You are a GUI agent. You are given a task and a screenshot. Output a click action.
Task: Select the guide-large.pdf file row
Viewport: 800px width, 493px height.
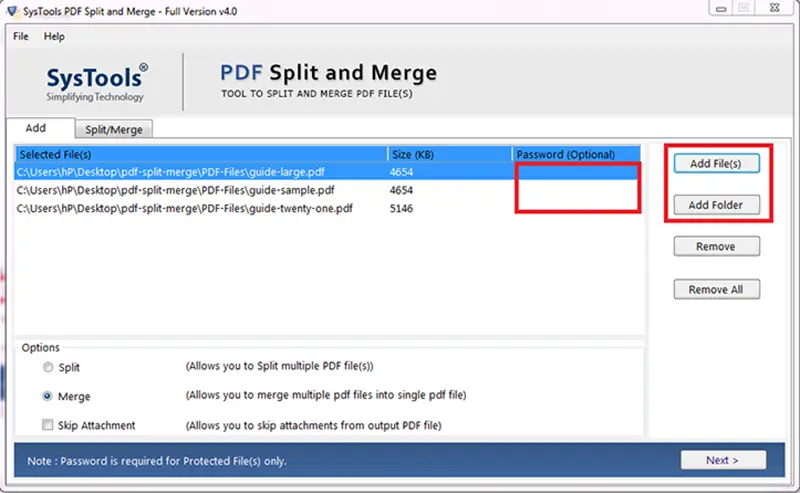(327, 172)
